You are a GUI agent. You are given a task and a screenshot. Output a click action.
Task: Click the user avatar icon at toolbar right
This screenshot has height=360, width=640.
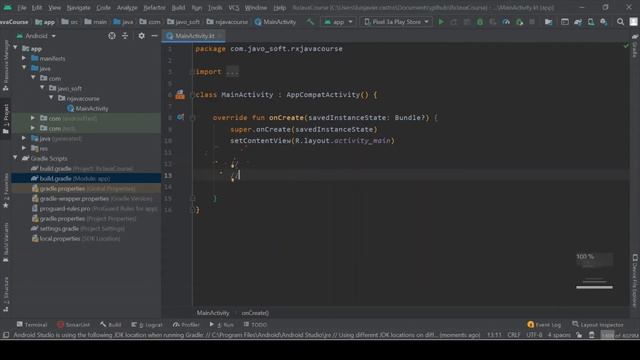(633, 22)
